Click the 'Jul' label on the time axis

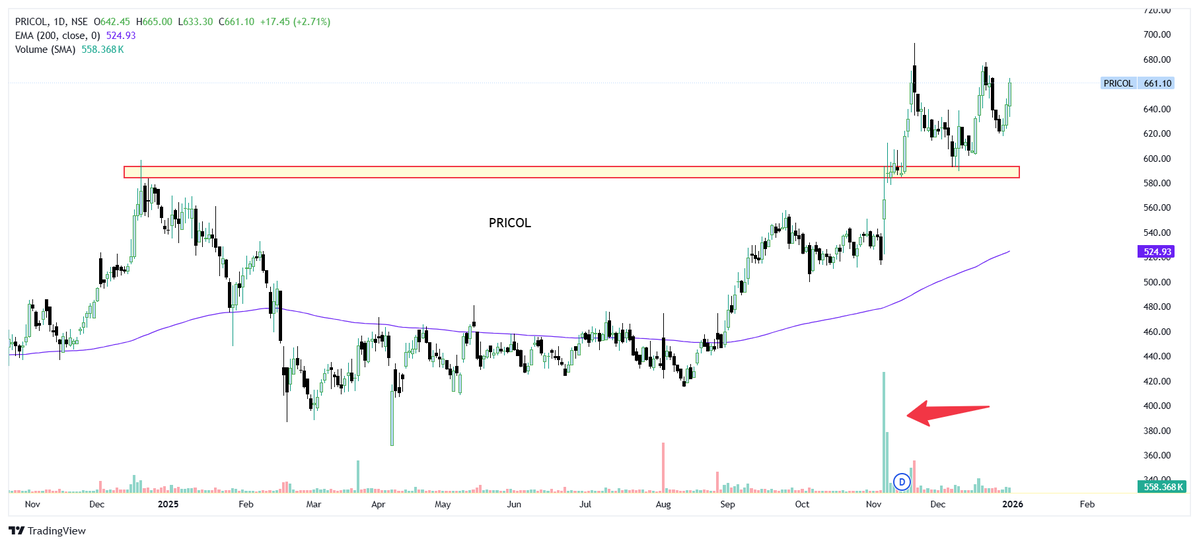coord(585,504)
